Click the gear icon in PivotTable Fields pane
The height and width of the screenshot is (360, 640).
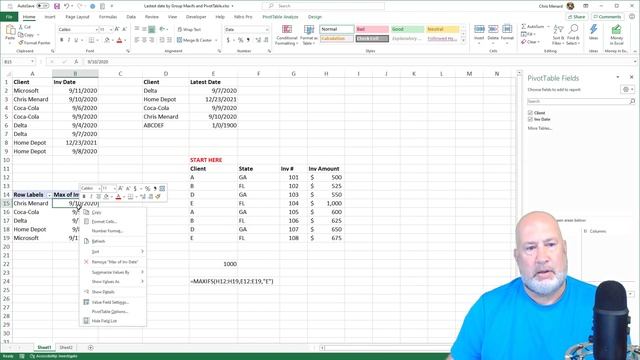626,89
